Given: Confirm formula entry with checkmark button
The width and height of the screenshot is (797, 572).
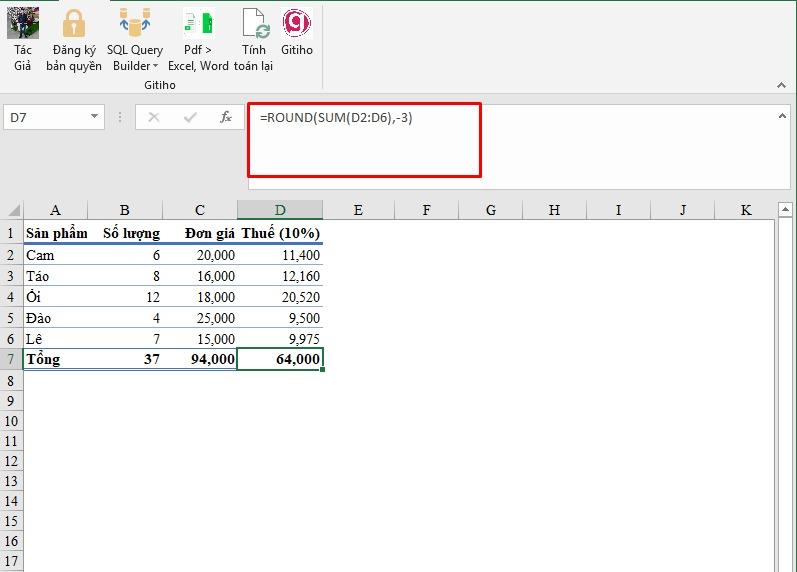Looking at the screenshot, I should [190, 117].
